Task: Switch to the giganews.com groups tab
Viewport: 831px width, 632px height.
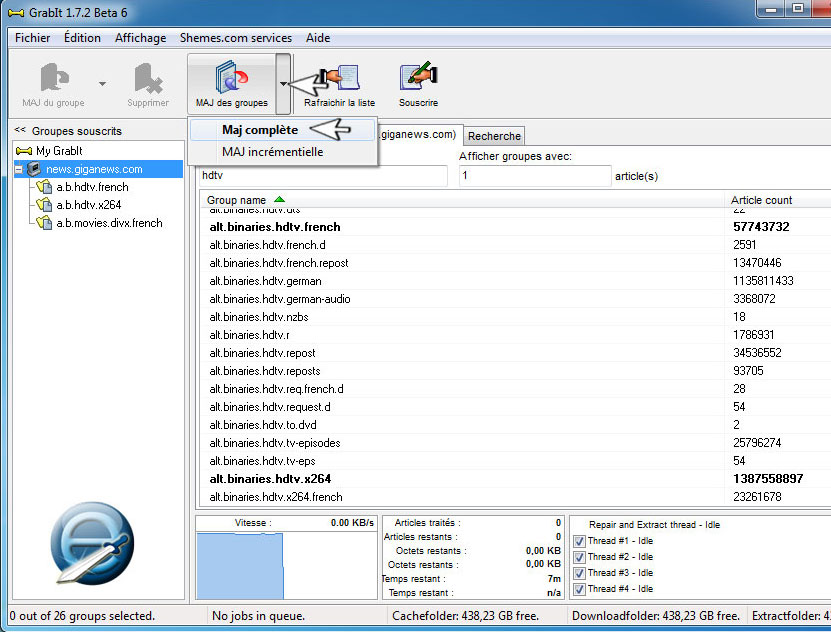Action: 420,134
